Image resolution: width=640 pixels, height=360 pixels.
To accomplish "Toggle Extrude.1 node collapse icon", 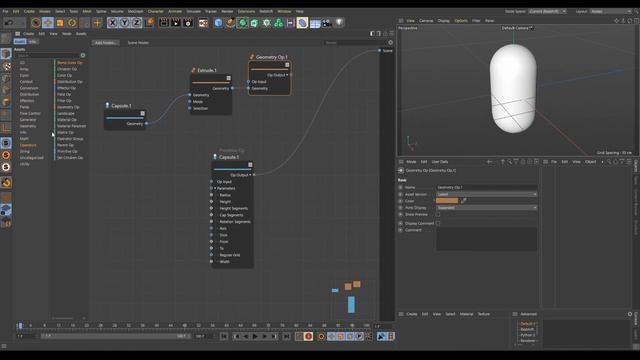I will 229,78.
